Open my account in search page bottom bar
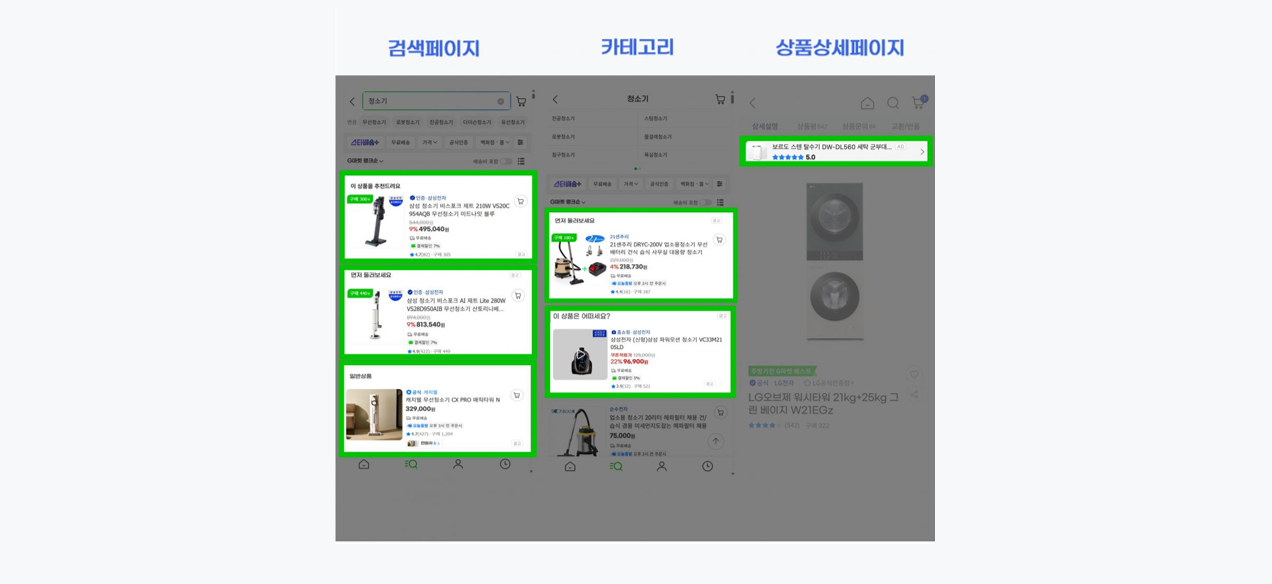Image resolution: width=1272 pixels, height=584 pixels. coord(458,464)
